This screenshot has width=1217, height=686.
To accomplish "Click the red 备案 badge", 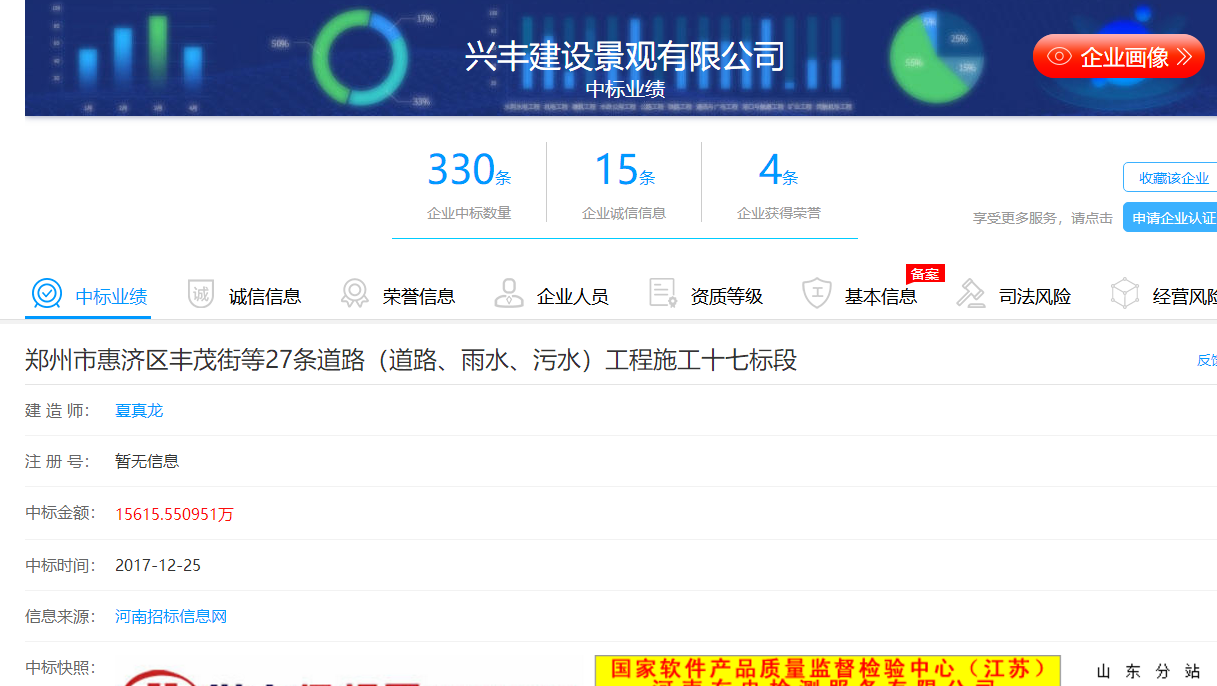I will (925, 273).
